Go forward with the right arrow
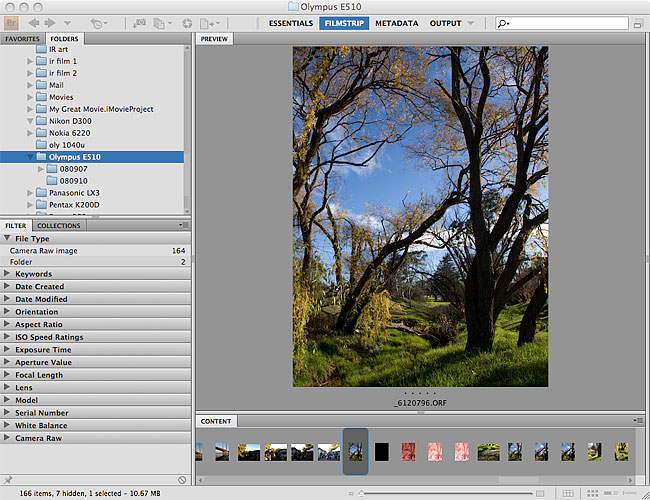This screenshot has width=650, height=500. coord(50,22)
